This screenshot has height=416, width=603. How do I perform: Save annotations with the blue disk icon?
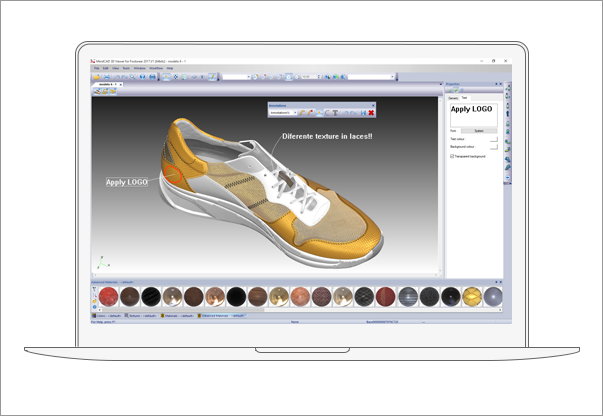tap(363, 113)
